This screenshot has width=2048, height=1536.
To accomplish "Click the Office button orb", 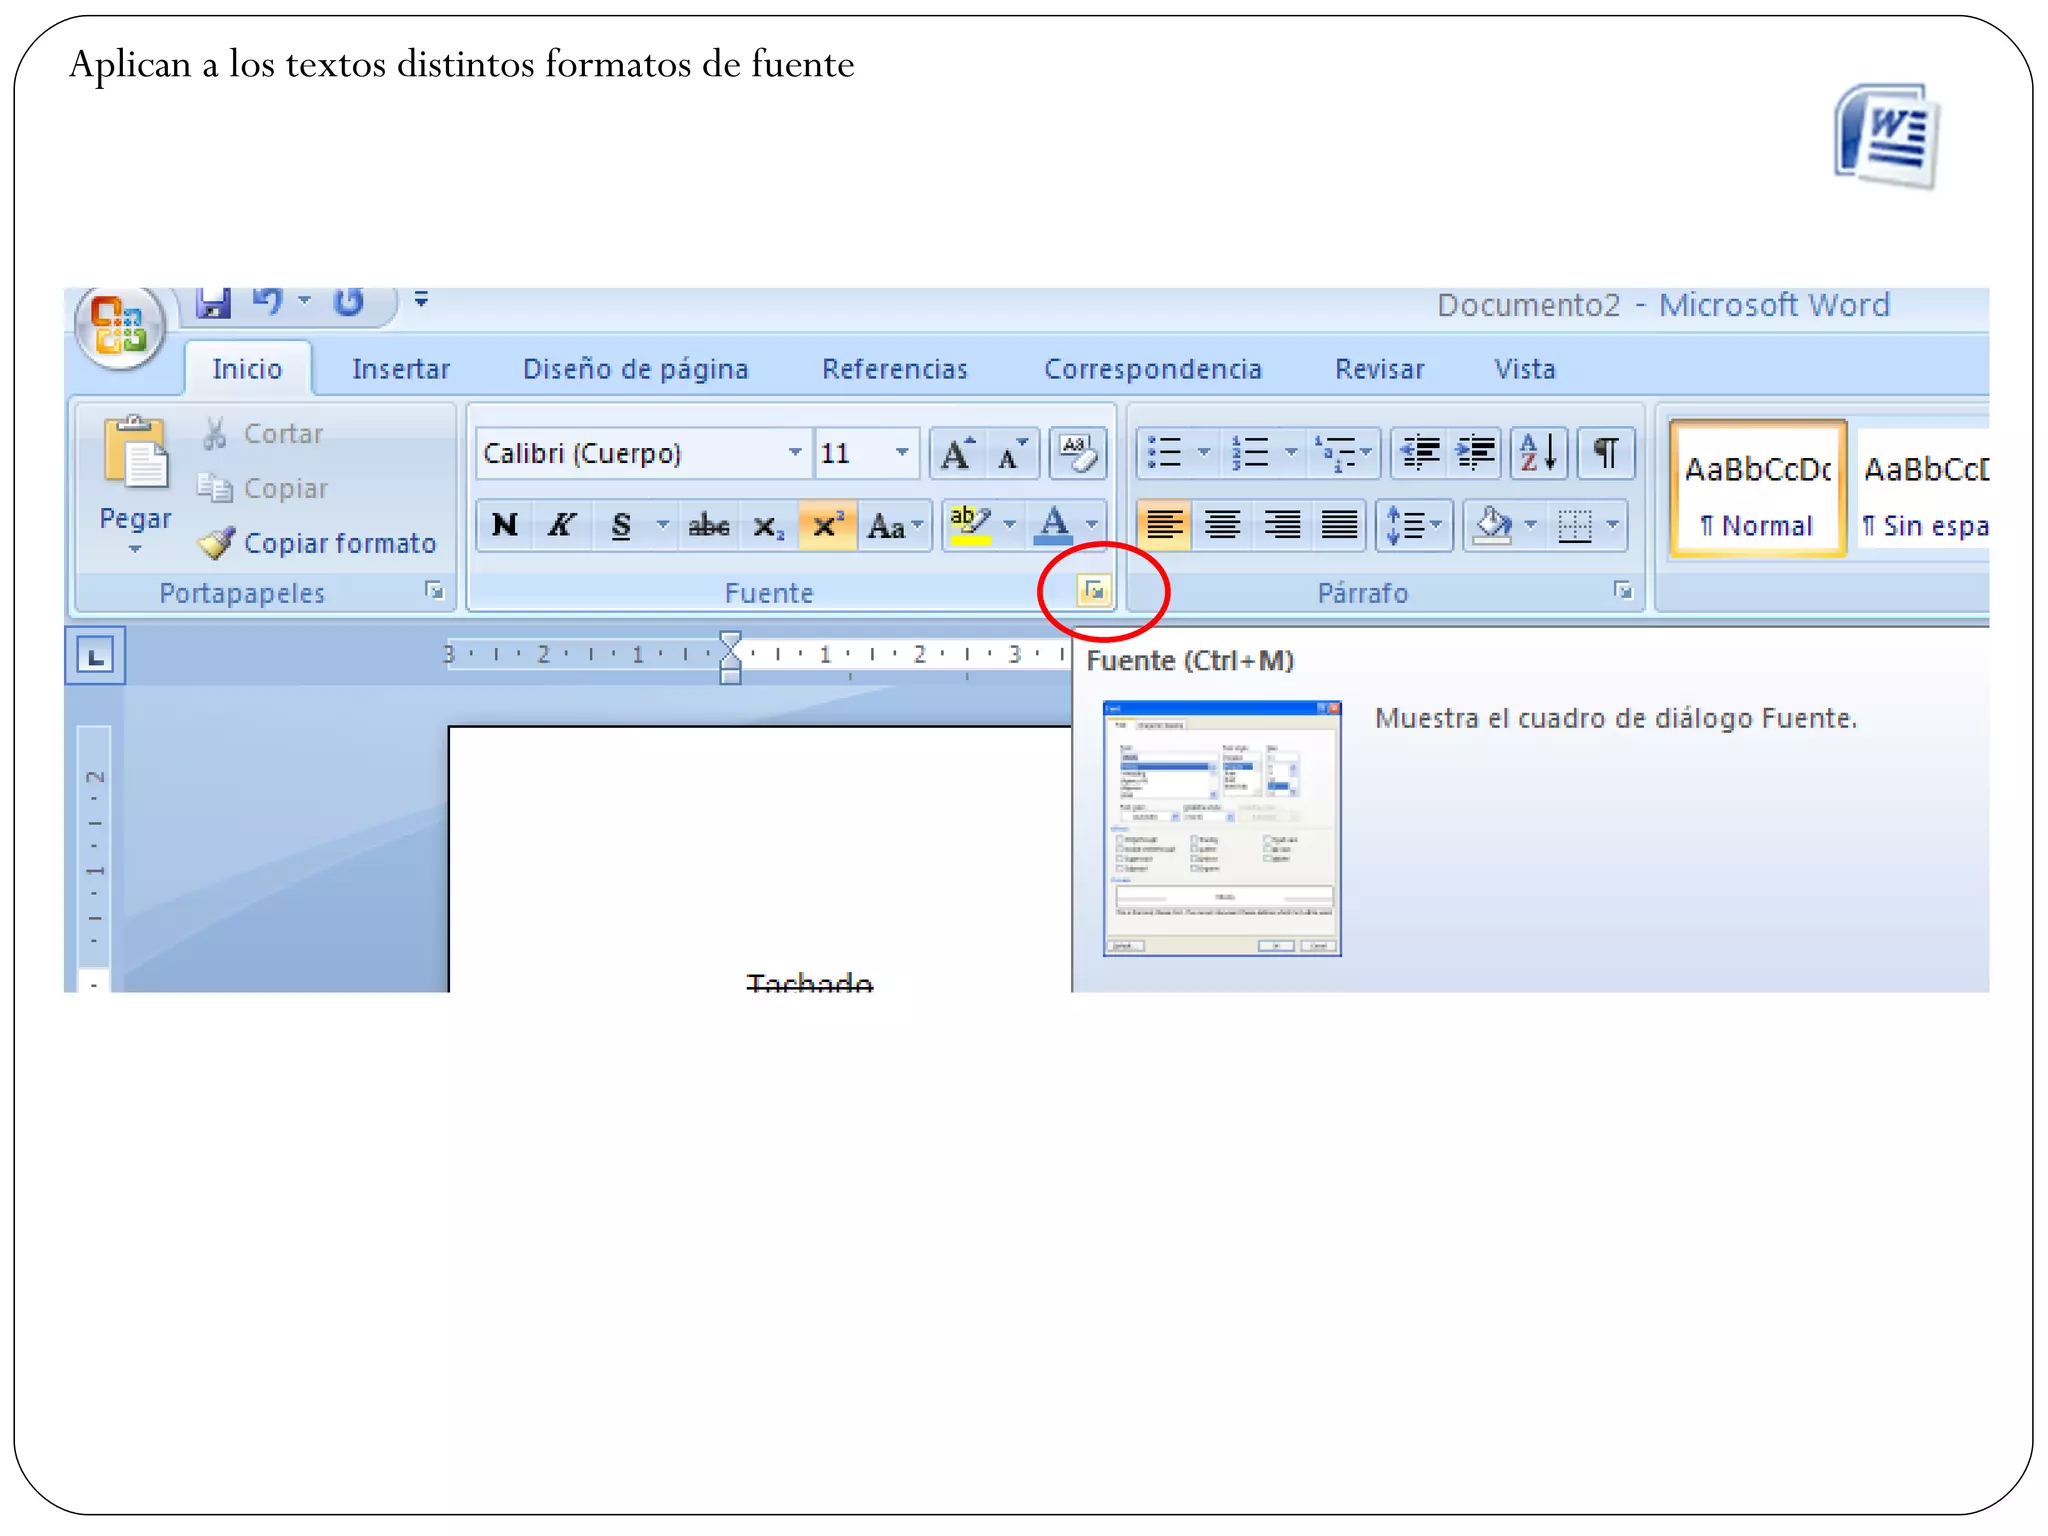I will (x=120, y=326).
